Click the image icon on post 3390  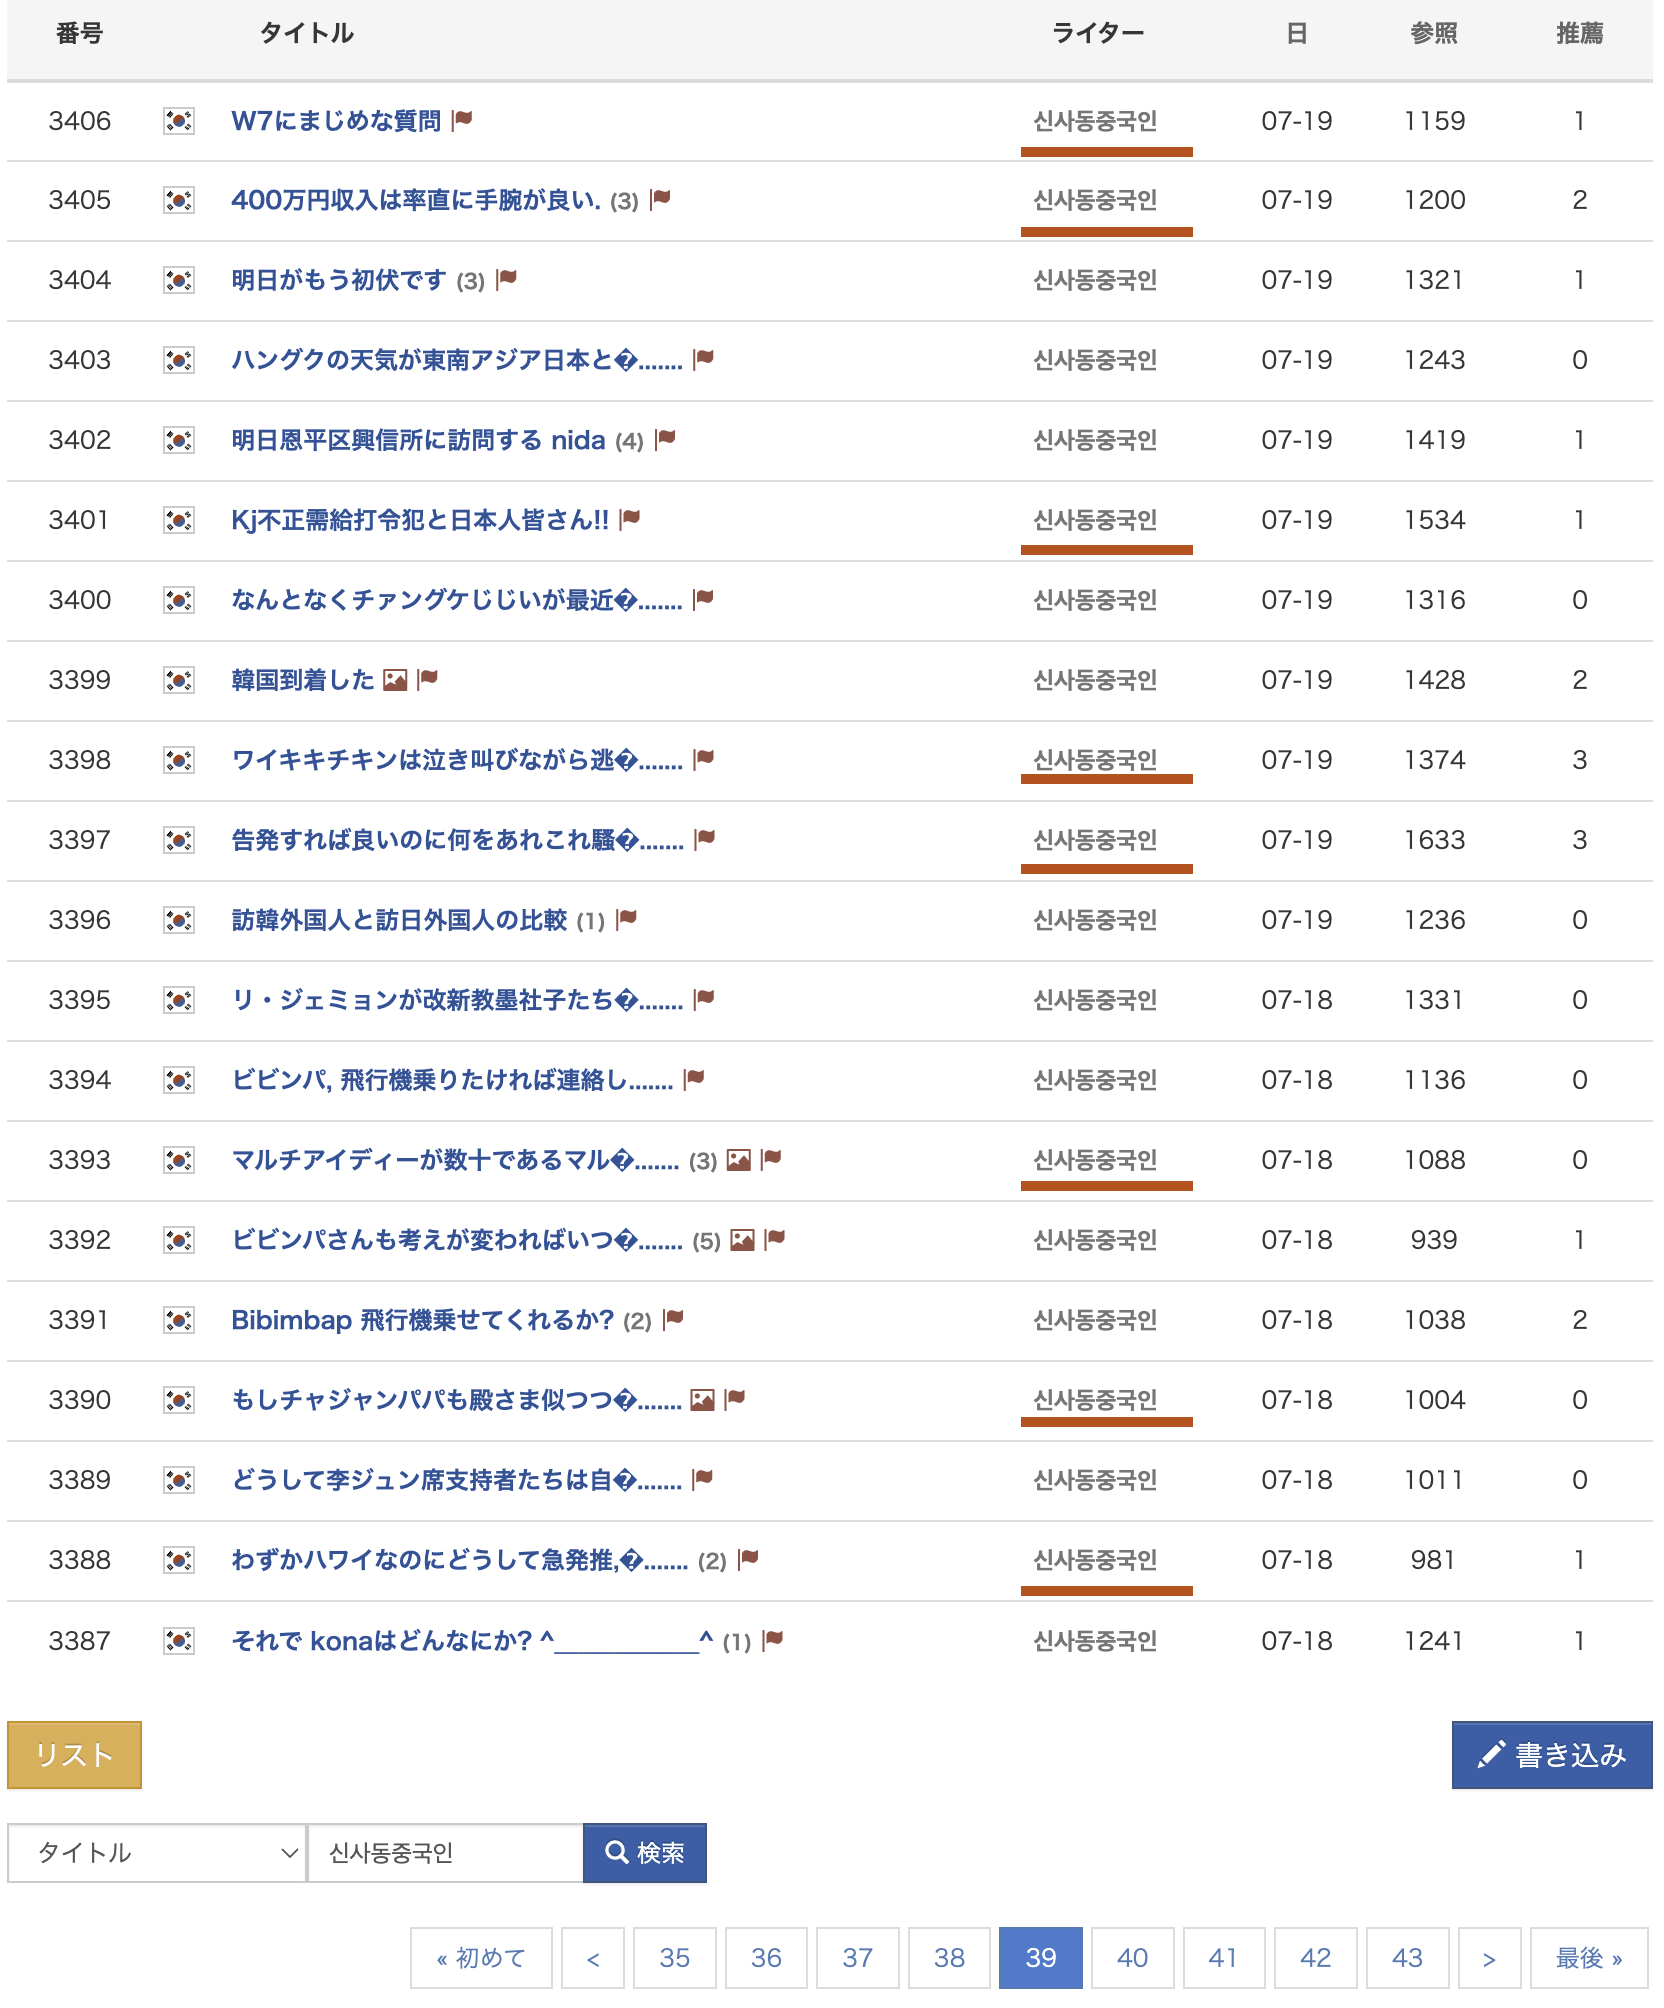coord(703,1400)
